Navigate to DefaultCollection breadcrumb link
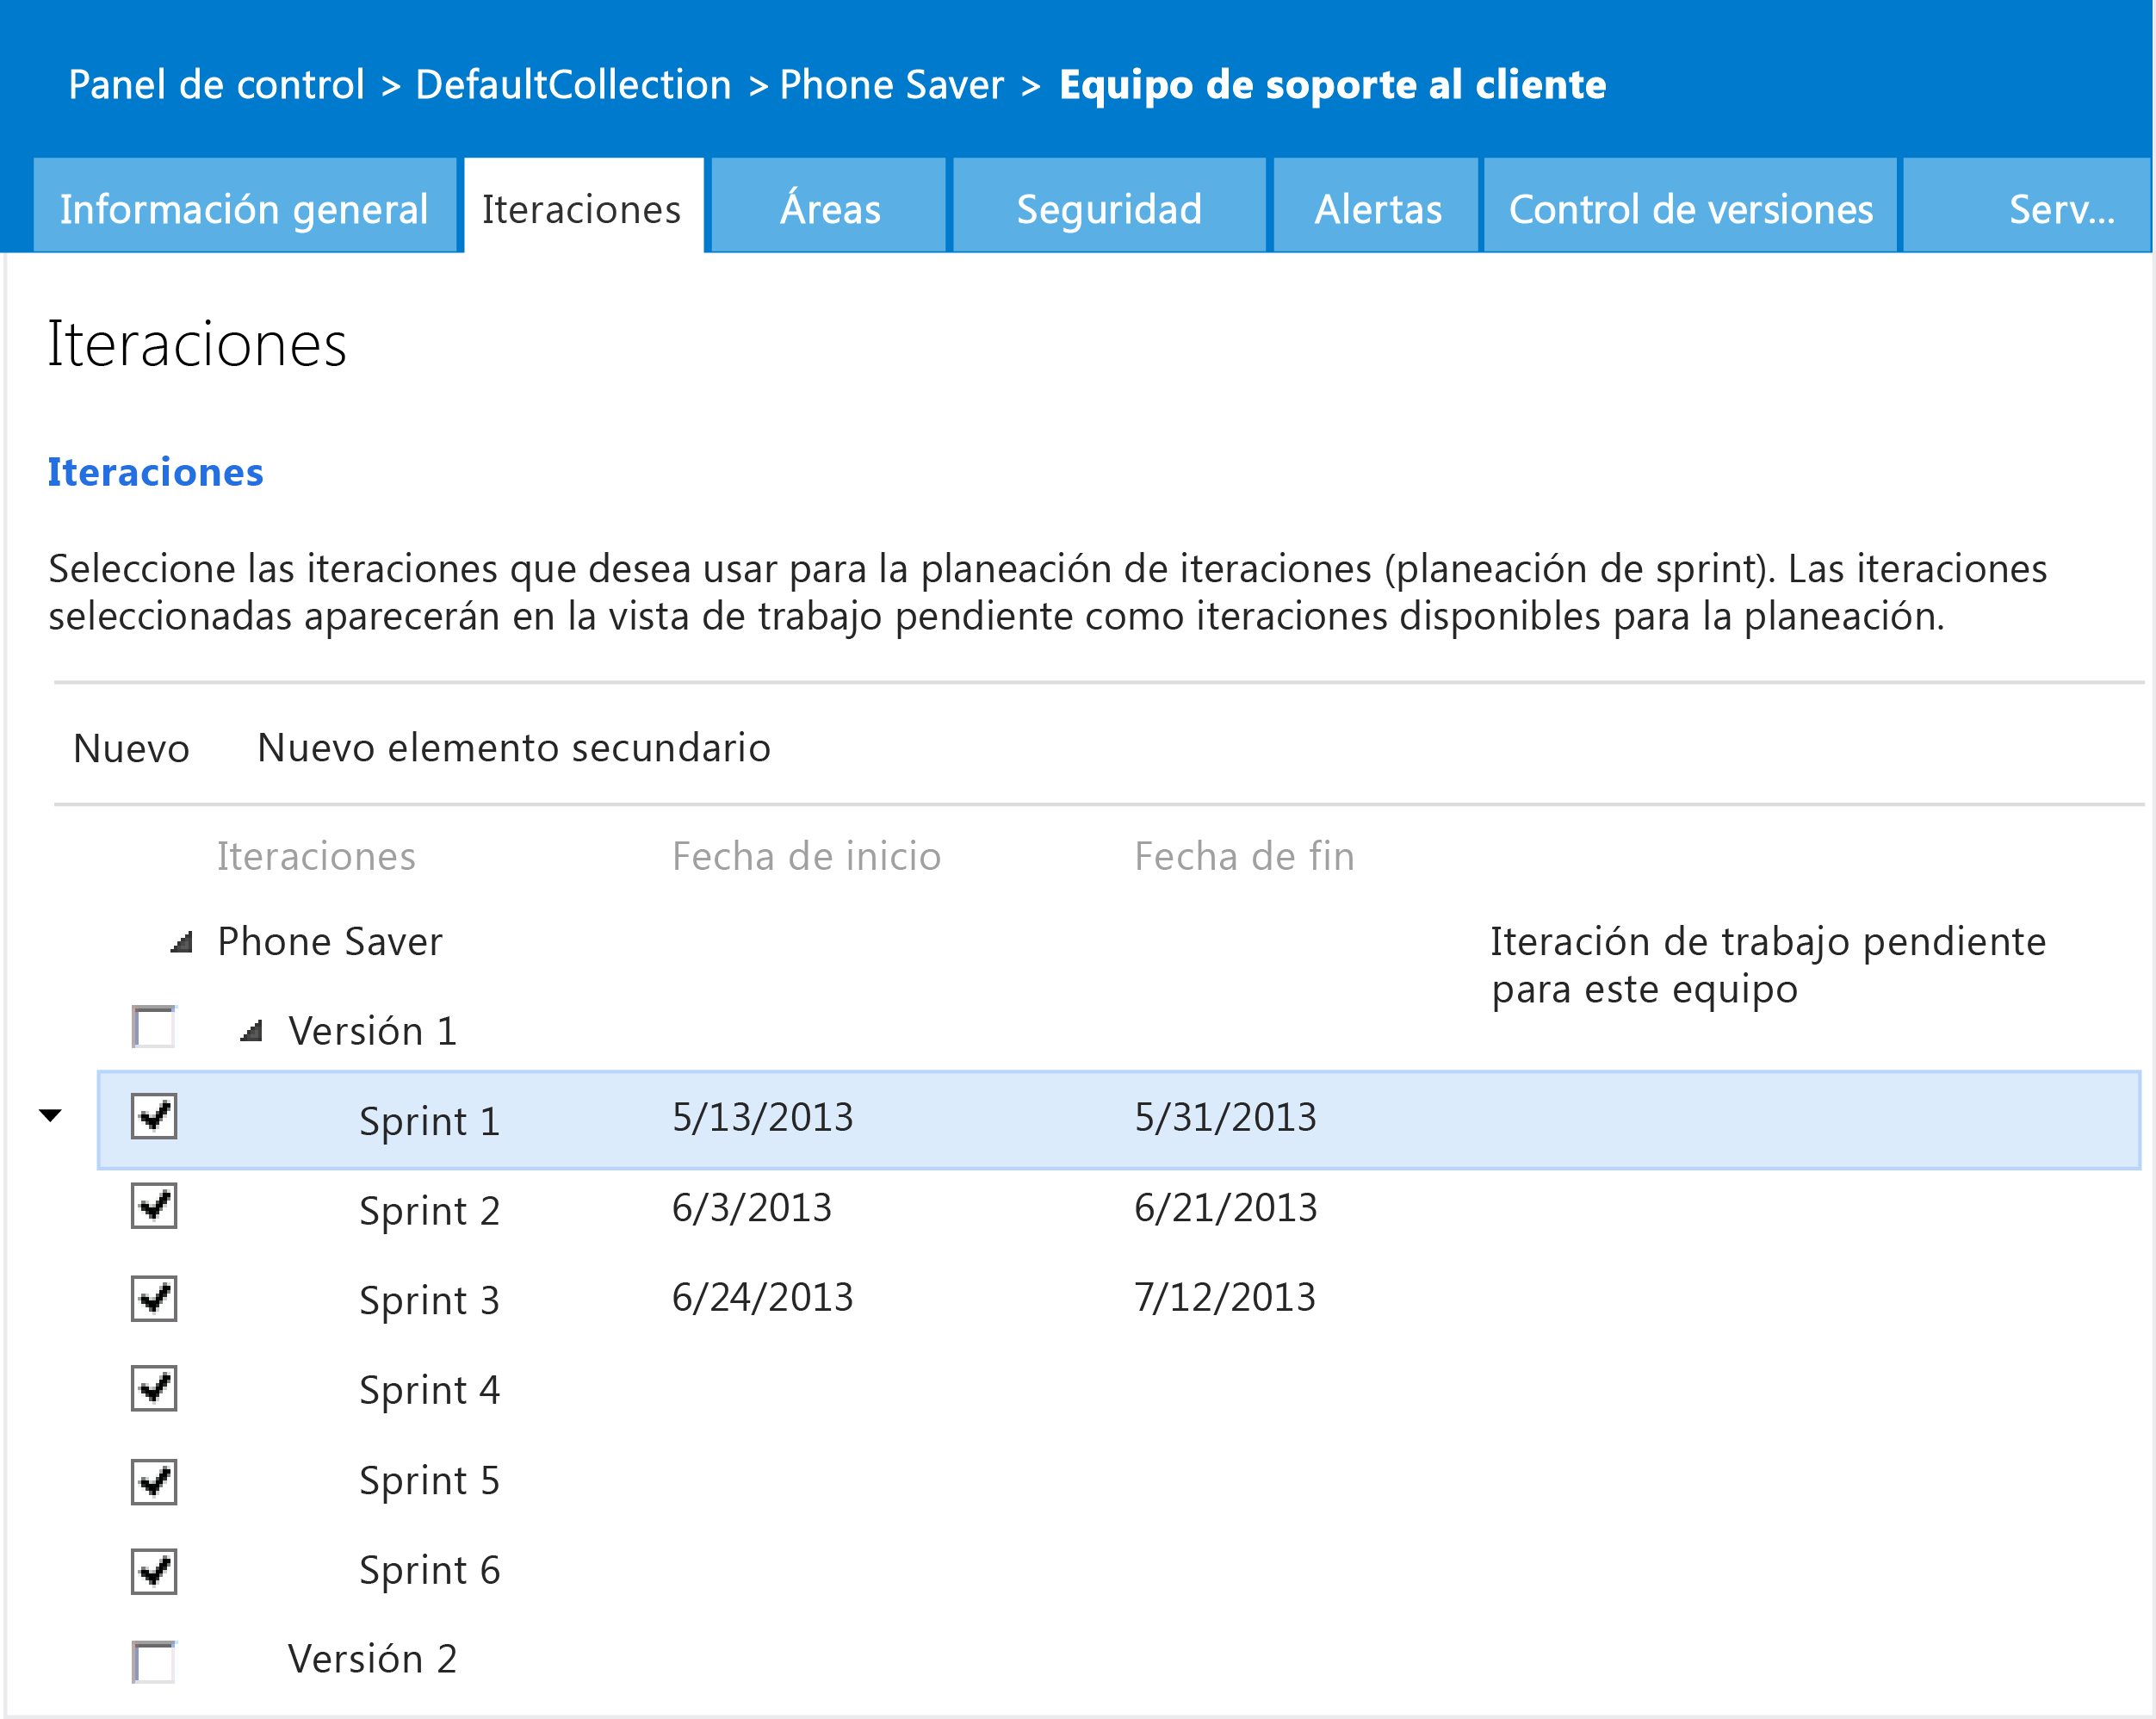The height and width of the screenshot is (1719, 2156). (x=573, y=85)
